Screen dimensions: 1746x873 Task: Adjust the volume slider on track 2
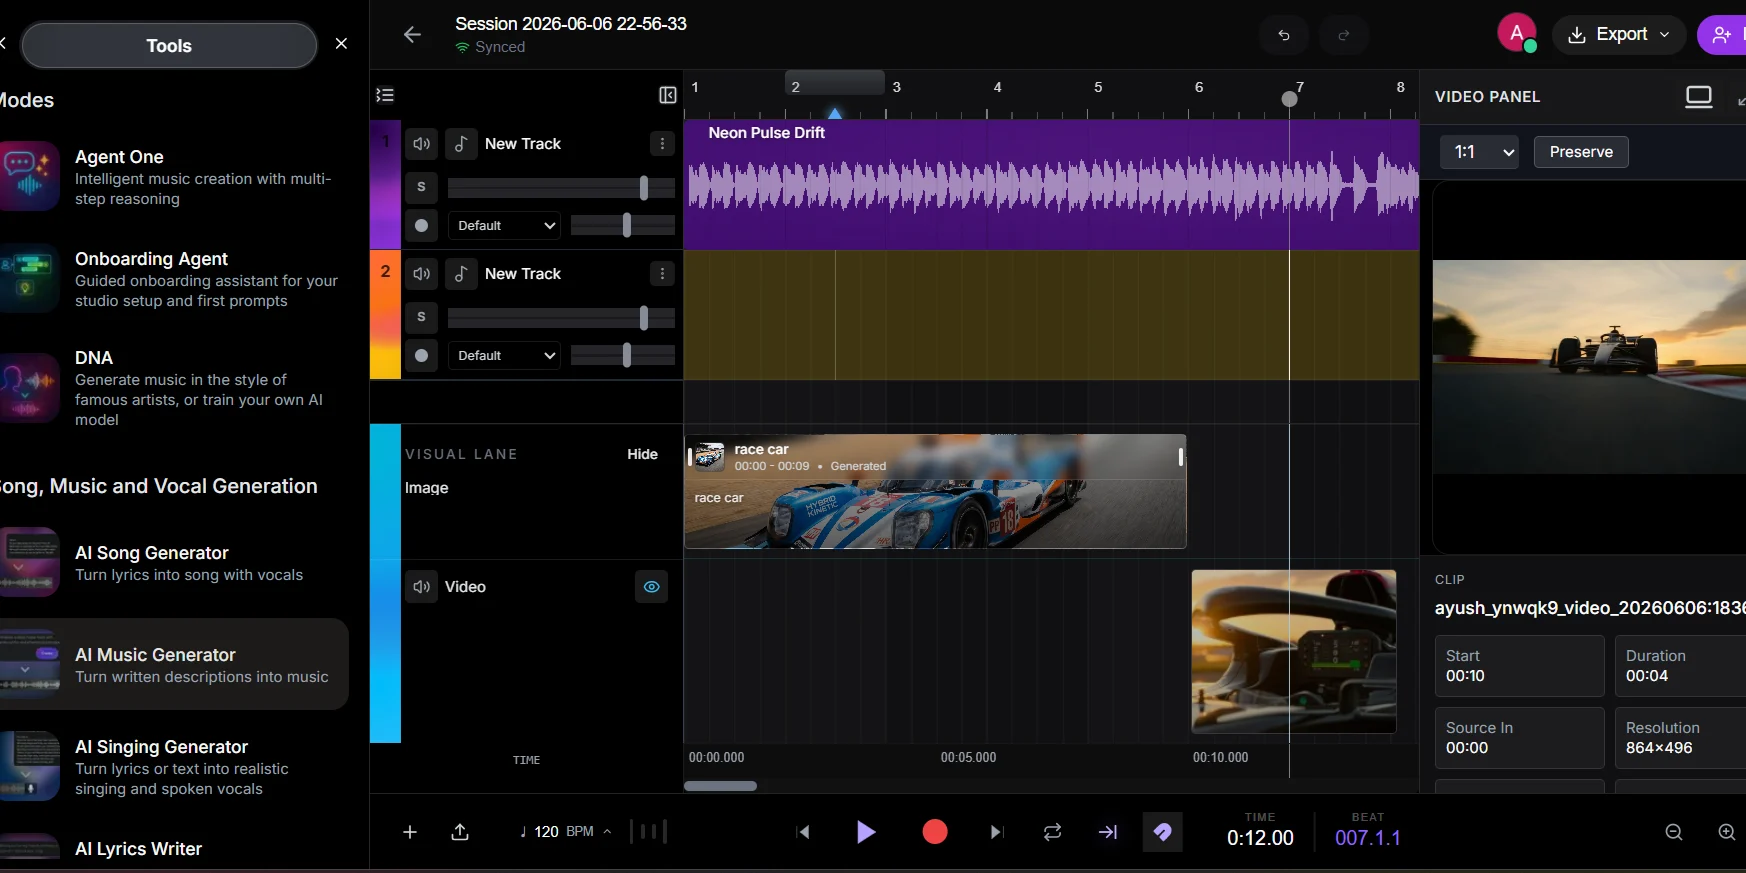561,317
